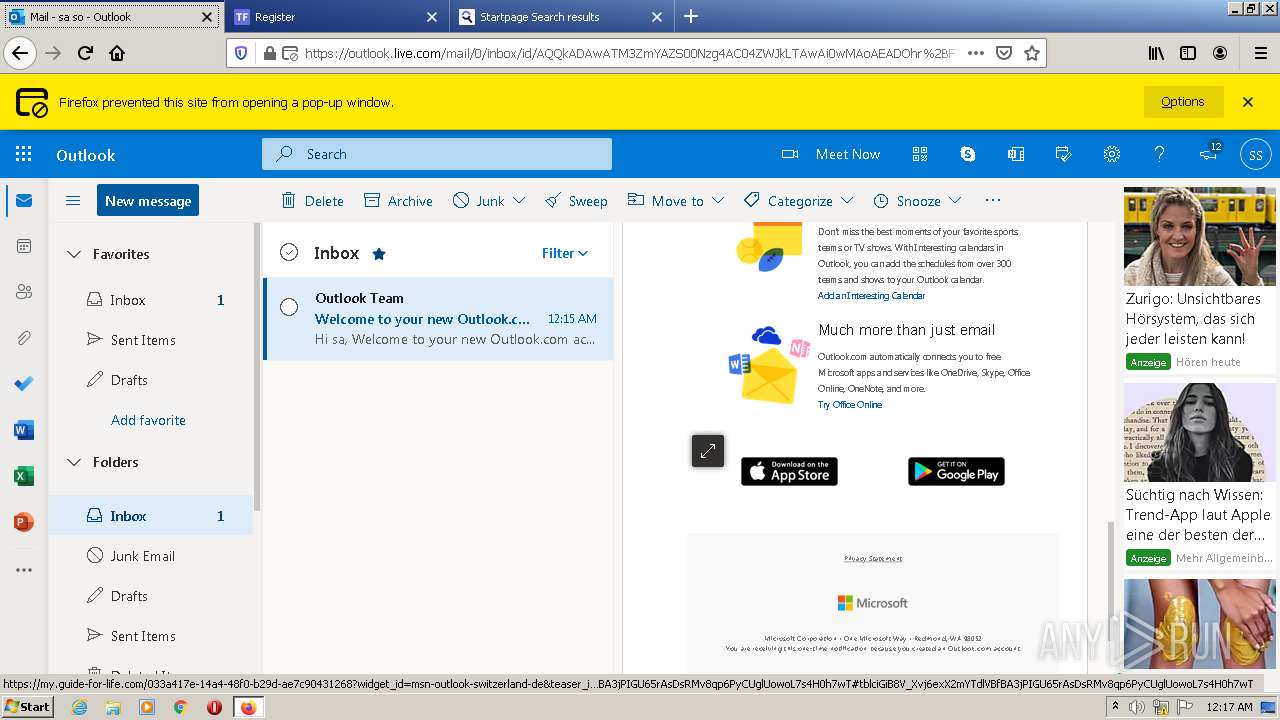
Task: Open Inbox under Favorites
Action: coord(152,300)
